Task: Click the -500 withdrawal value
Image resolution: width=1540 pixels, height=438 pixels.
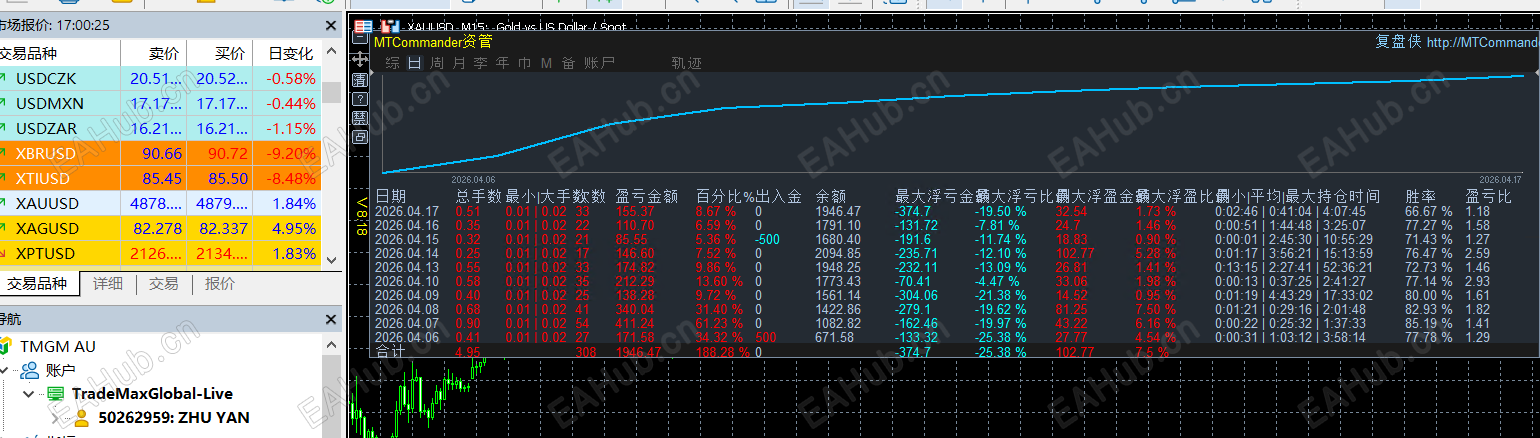Action: click(x=767, y=239)
